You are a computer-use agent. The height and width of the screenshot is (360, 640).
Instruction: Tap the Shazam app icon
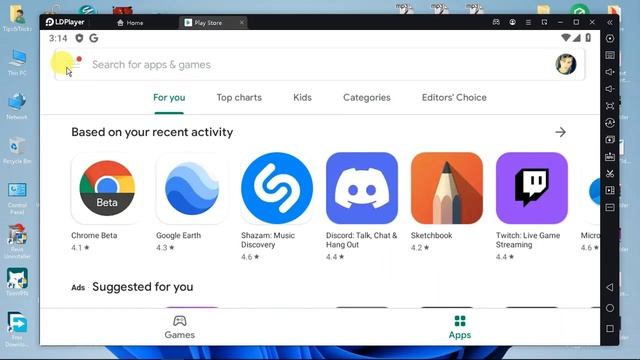tap(277, 188)
